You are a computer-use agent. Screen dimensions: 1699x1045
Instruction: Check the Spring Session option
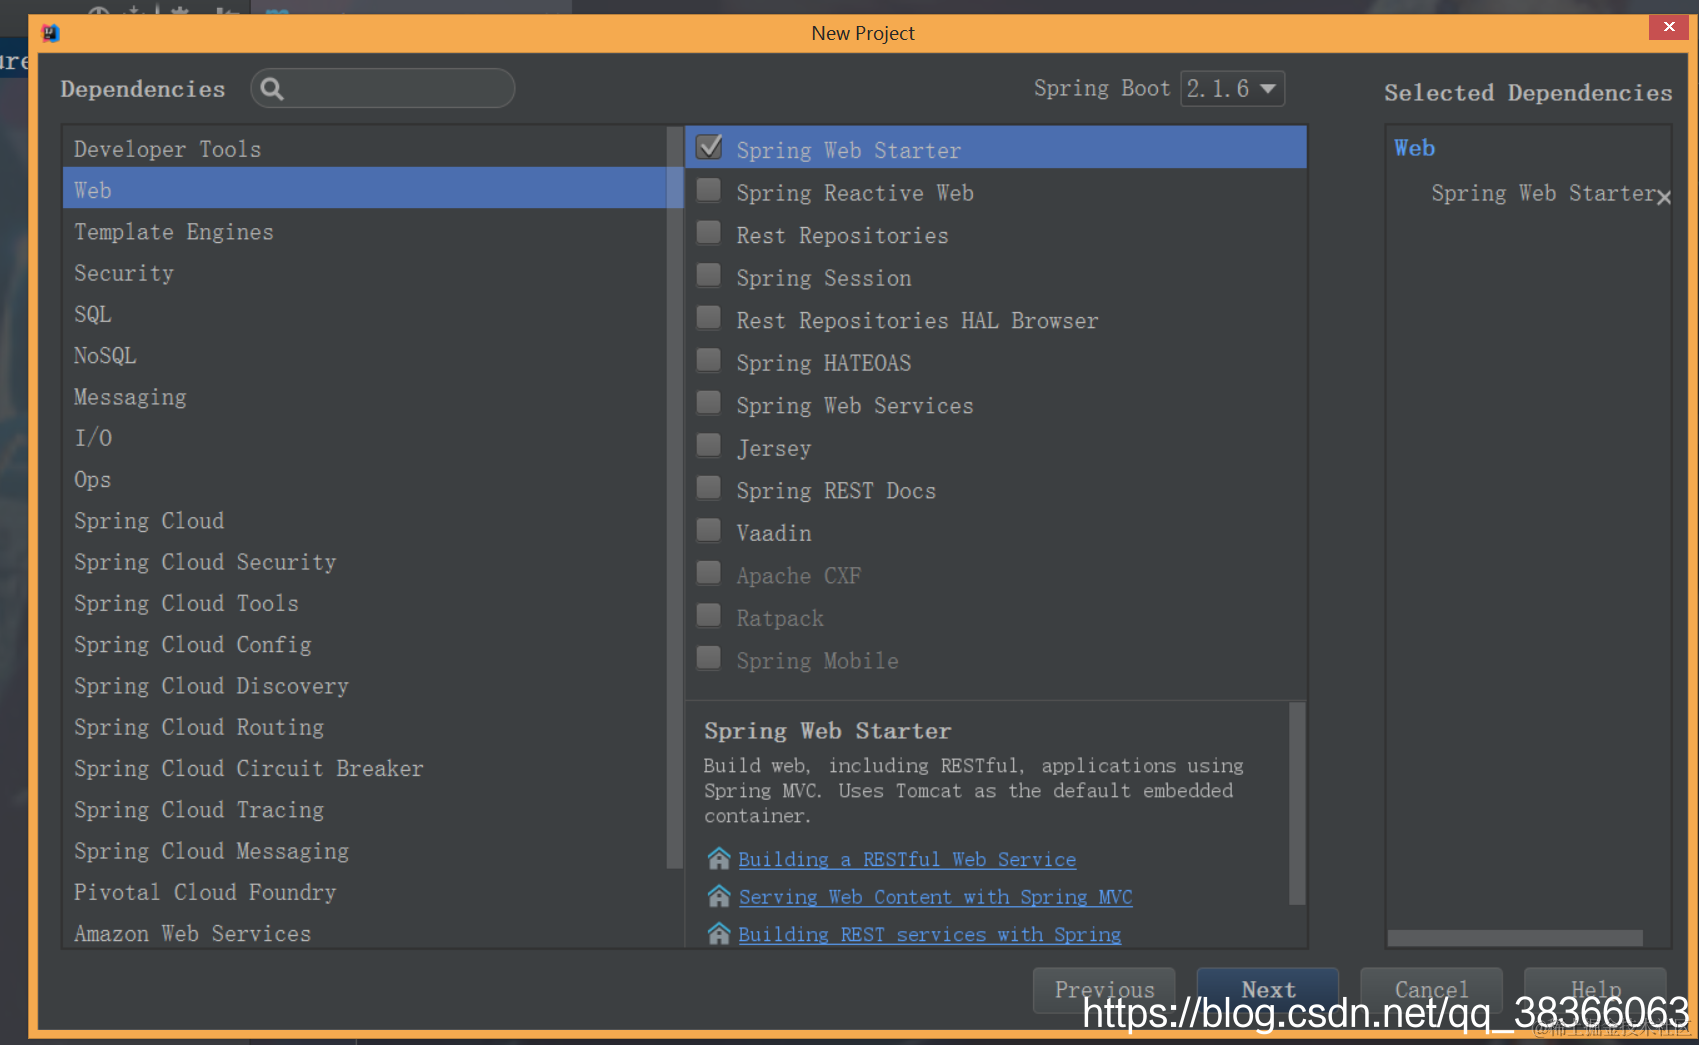point(709,276)
